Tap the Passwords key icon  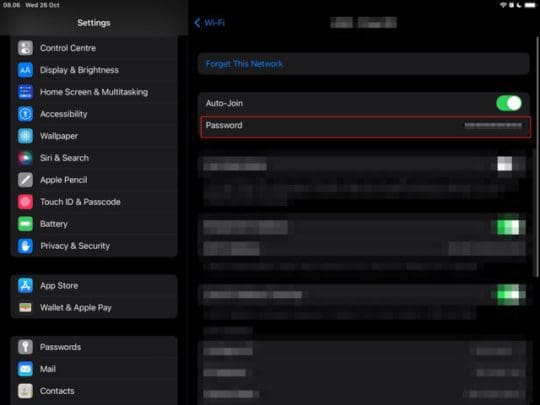(x=25, y=347)
